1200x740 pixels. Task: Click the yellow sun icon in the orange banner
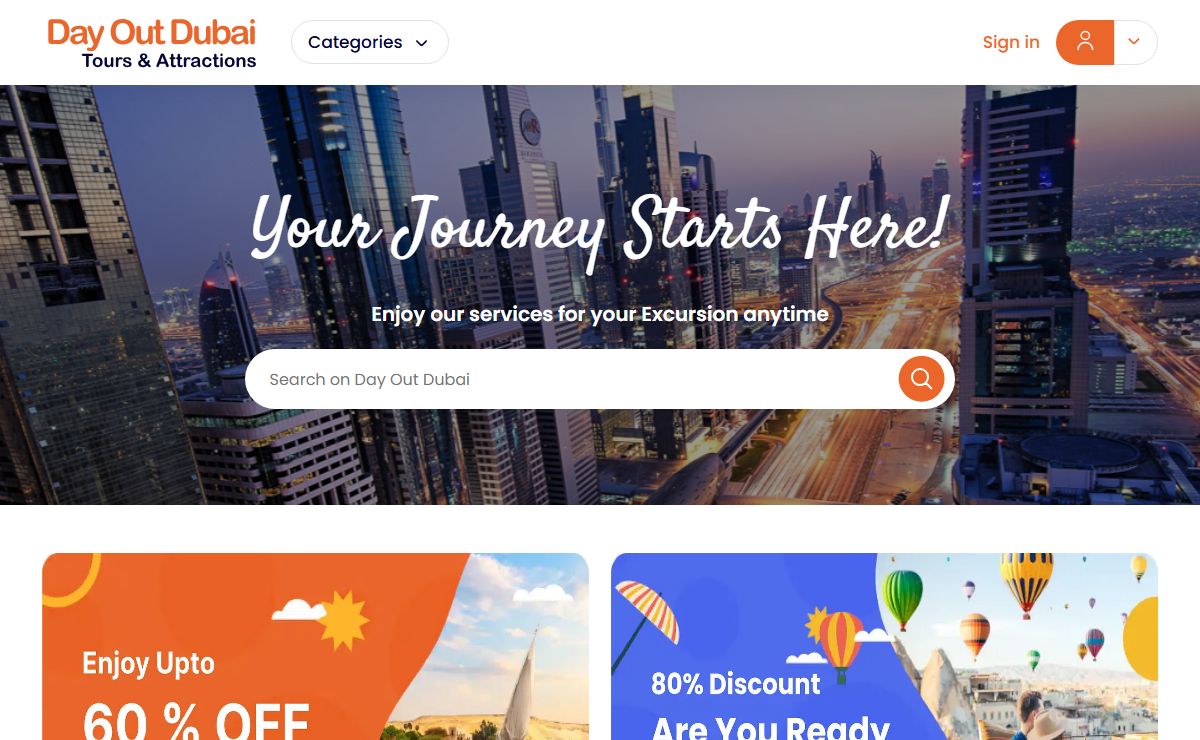[344, 619]
